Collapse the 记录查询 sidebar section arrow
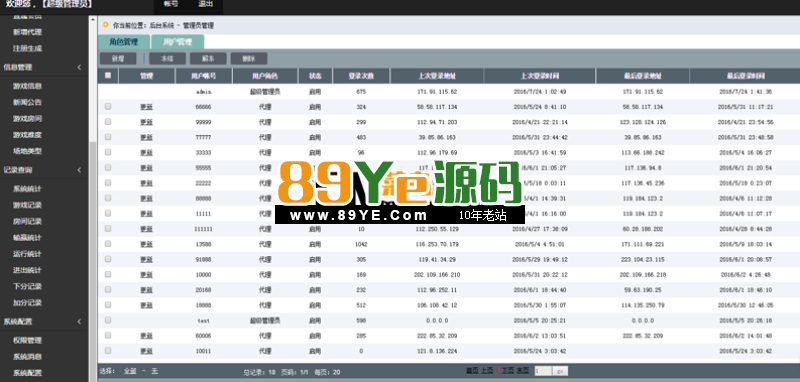Viewport: 800px width, 382px height. click(79, 170)
